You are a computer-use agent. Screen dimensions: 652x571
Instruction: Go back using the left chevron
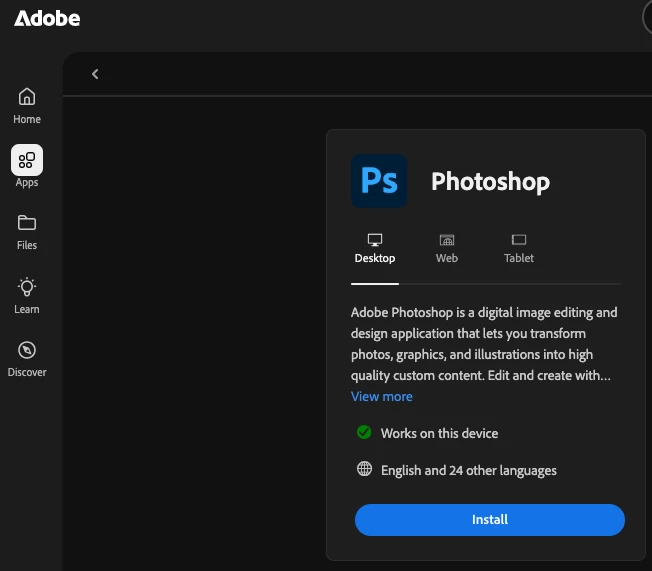[x=95, y=74]
